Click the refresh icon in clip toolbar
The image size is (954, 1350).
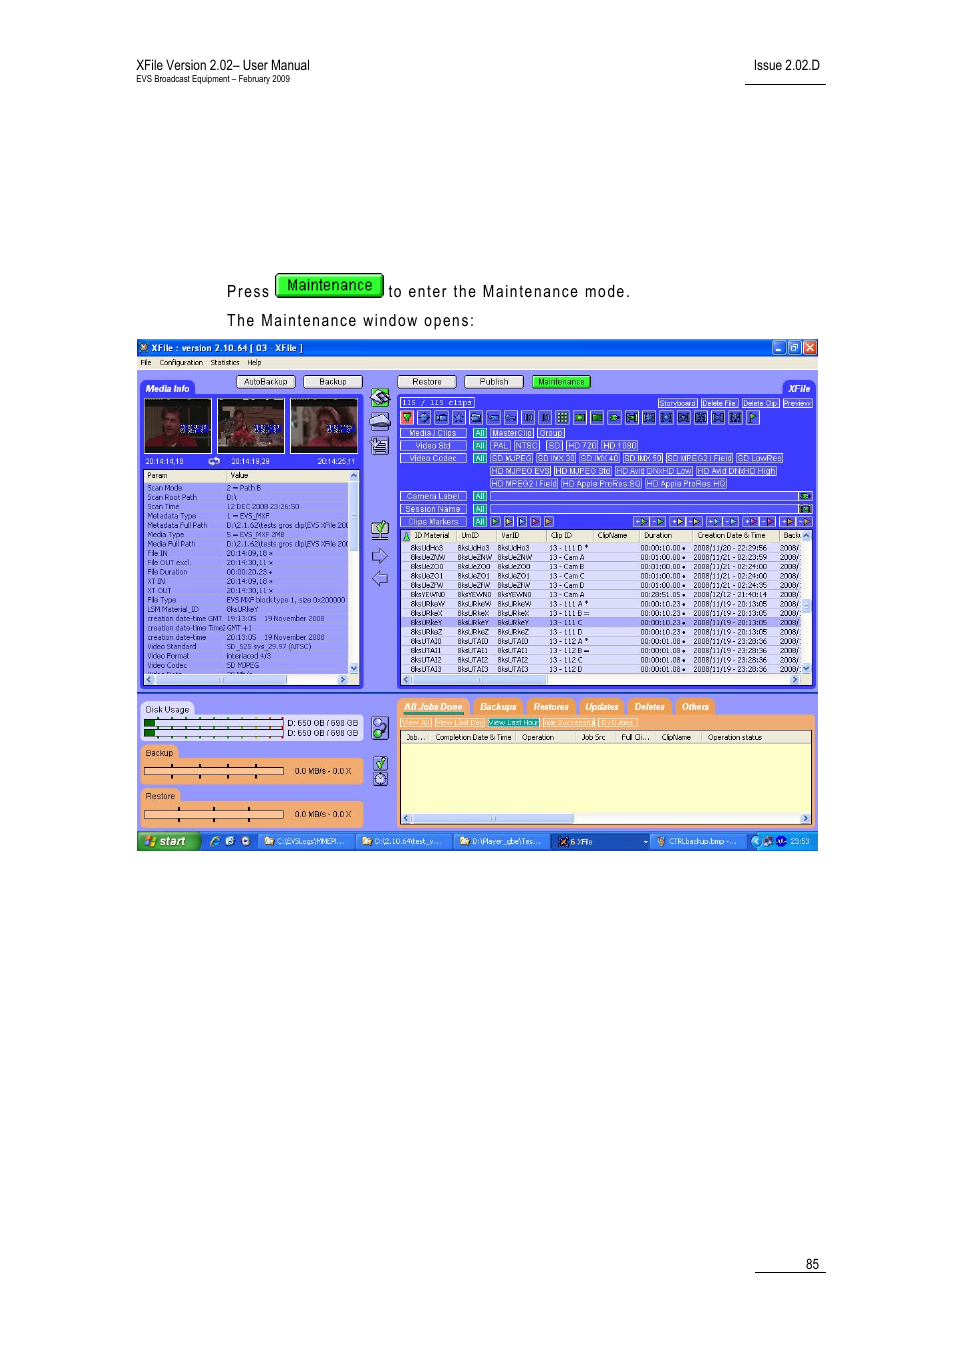424,418
